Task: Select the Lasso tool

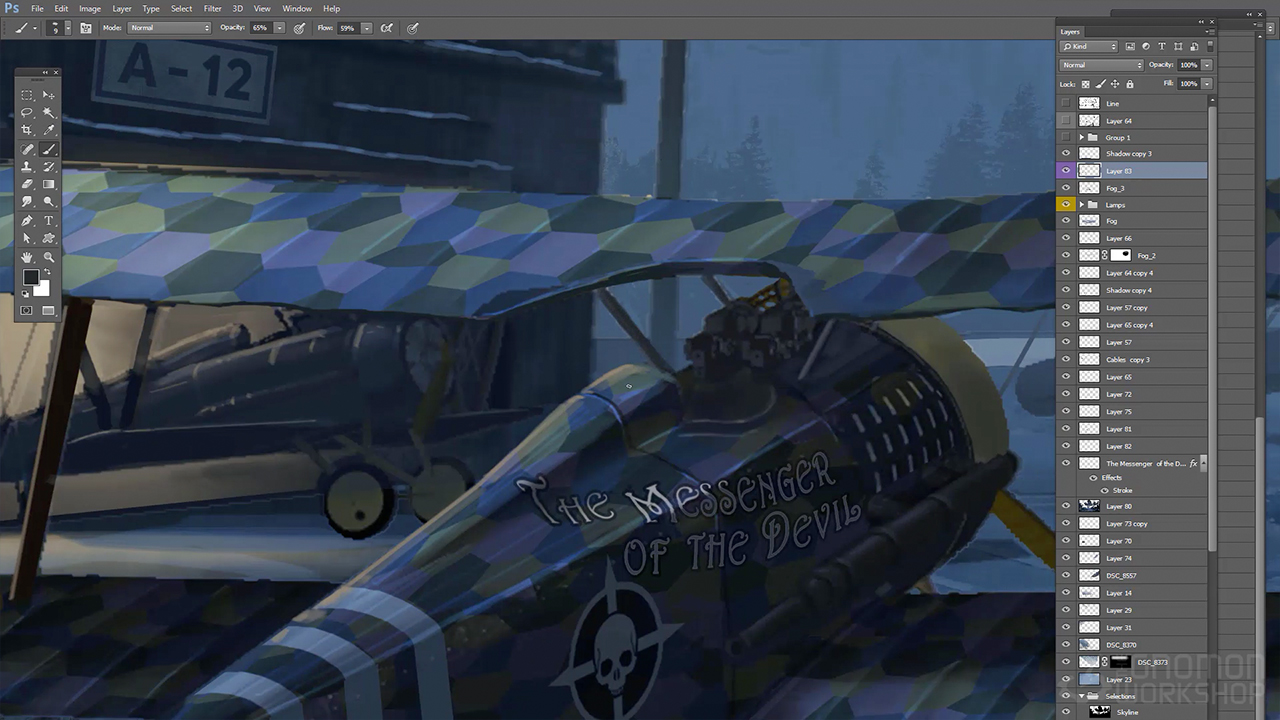Action: (27, 113)
